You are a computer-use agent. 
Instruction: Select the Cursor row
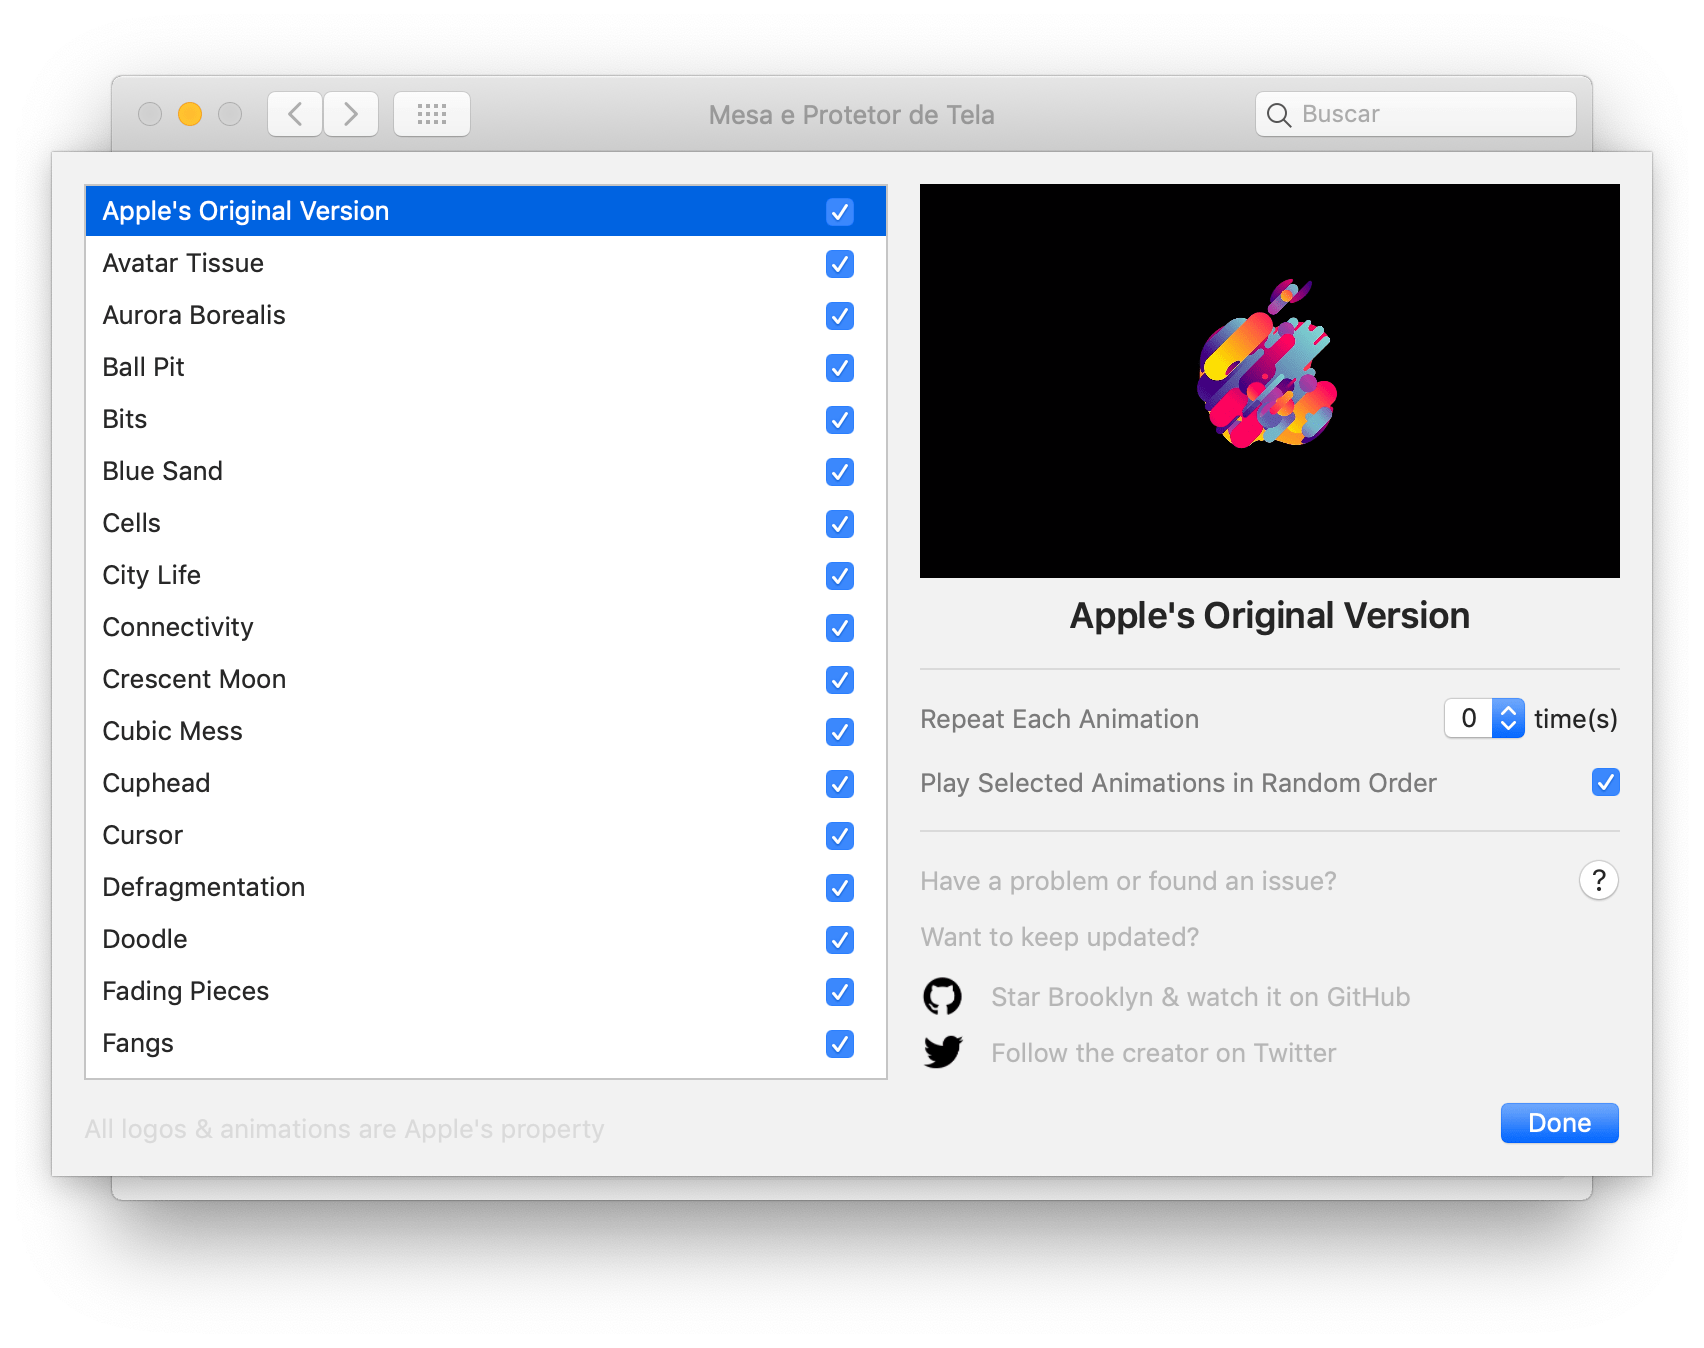(x=486, y=835)
